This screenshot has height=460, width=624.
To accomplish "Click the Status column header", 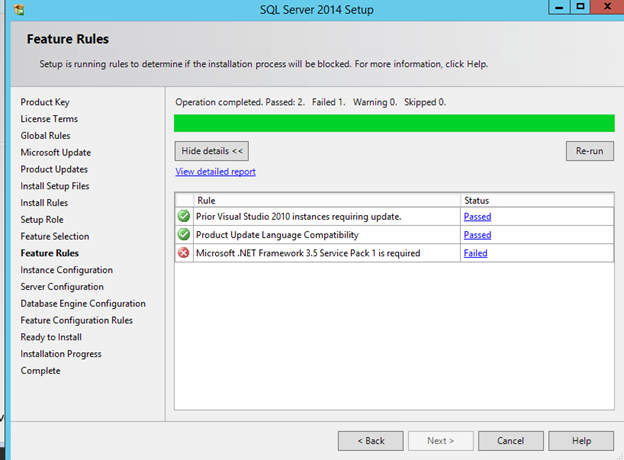I will coord(537,200).
